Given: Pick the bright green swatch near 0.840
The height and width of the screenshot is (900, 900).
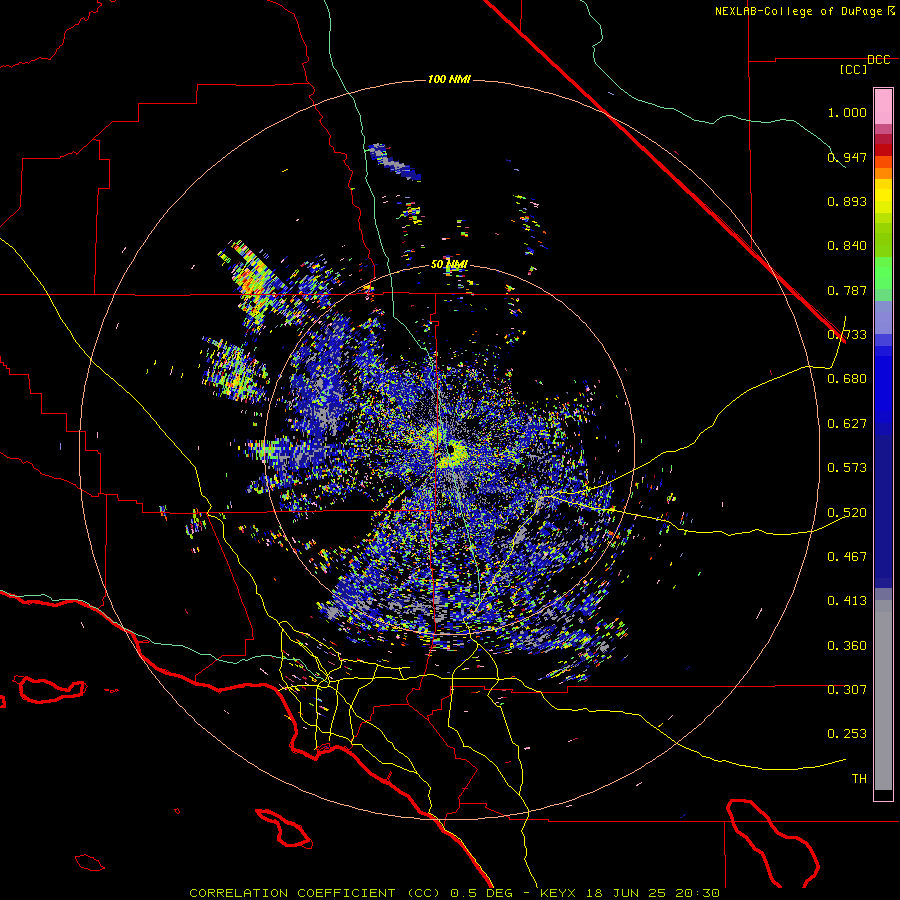Looking at the screenshot, I should tap(883, 273).
